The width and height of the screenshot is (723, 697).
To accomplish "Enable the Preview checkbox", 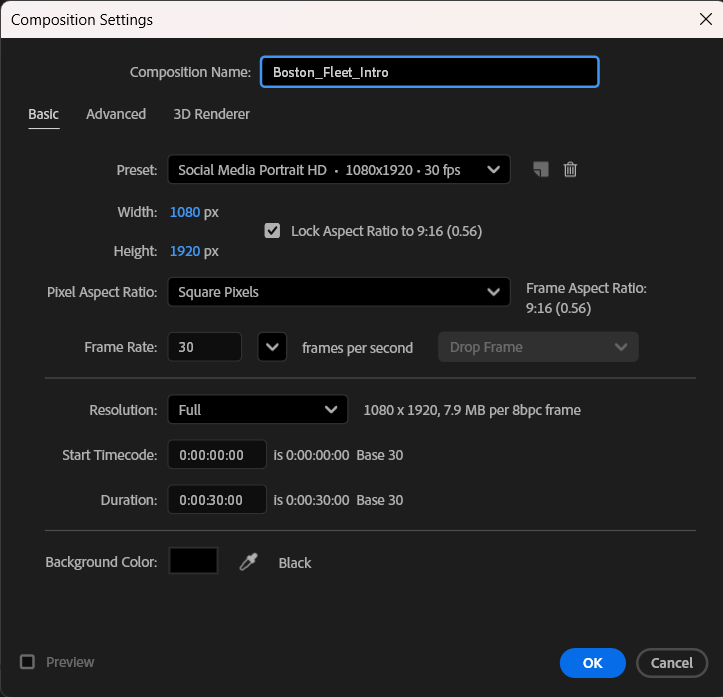I will [x=28, y=662].
